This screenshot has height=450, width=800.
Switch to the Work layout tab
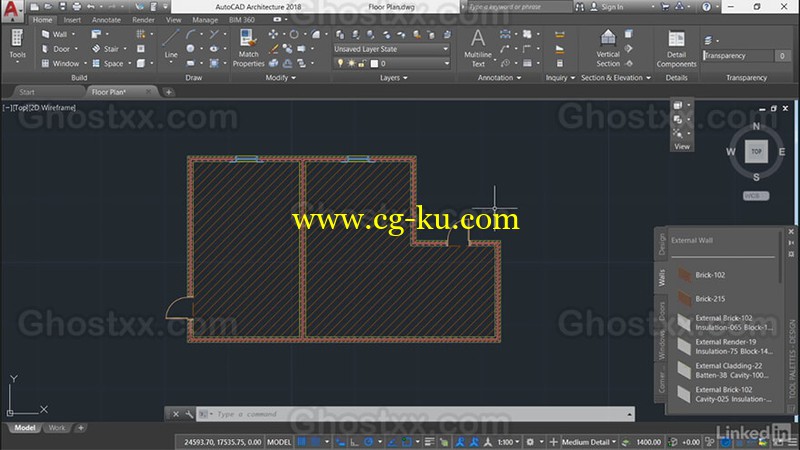[x=57, y=428]
